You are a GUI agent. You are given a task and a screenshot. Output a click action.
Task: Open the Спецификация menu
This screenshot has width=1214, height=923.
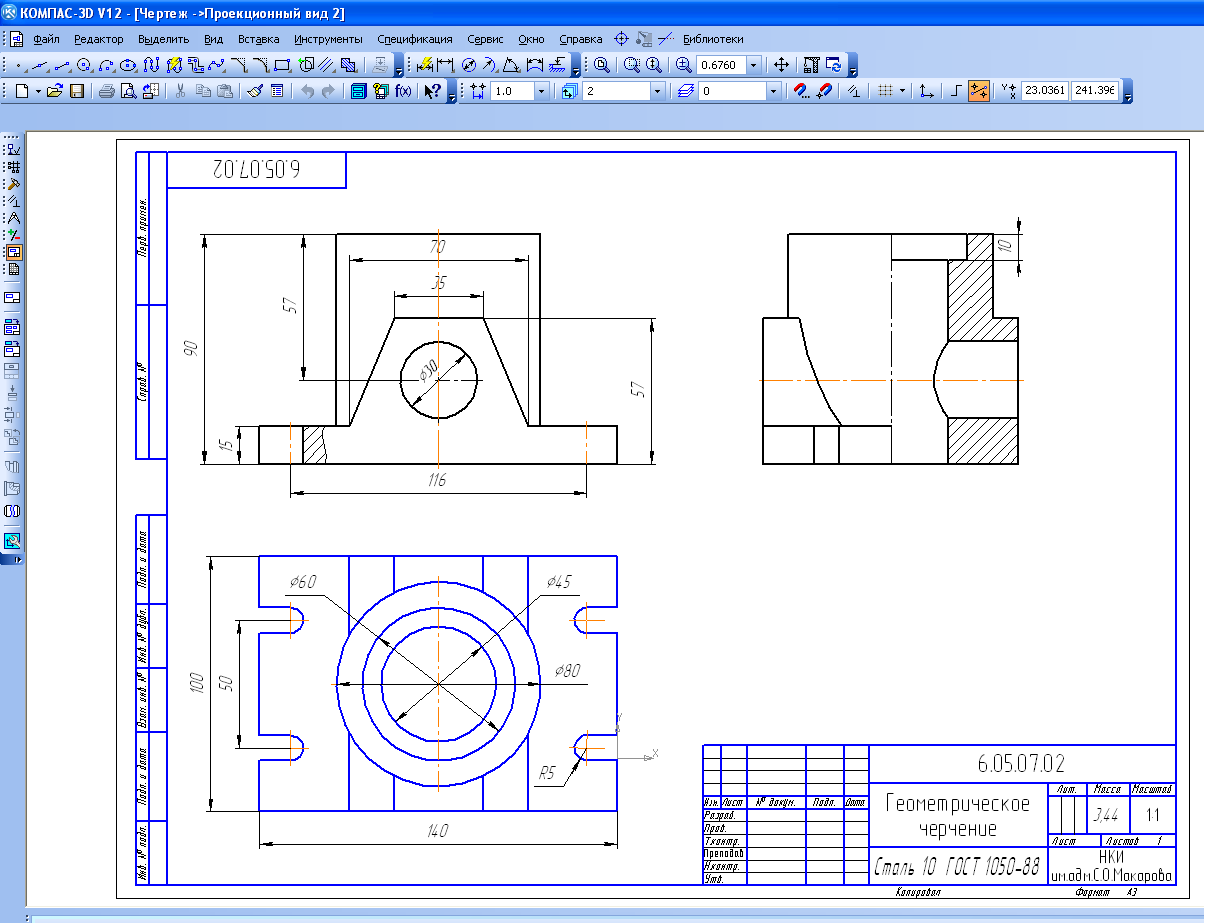[x=414, y=39]
